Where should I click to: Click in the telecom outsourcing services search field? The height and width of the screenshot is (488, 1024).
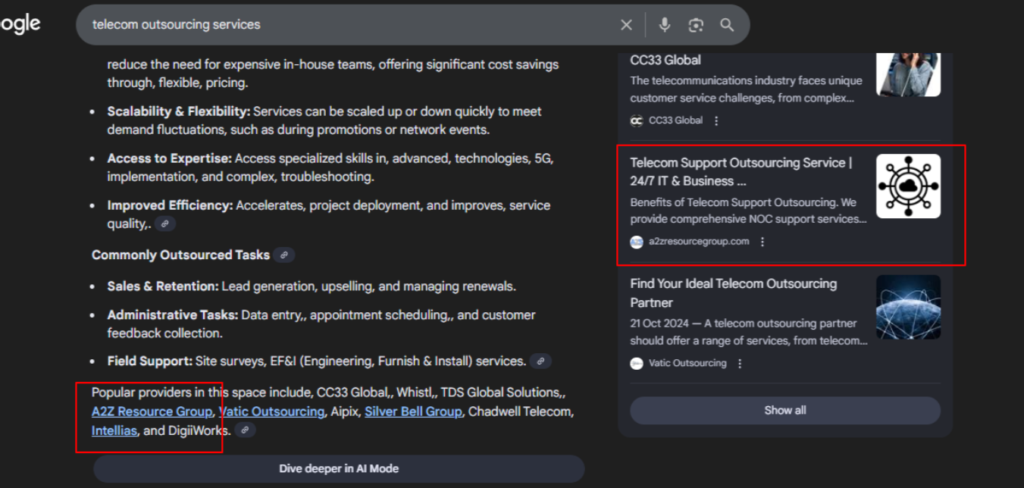(340, 25)
